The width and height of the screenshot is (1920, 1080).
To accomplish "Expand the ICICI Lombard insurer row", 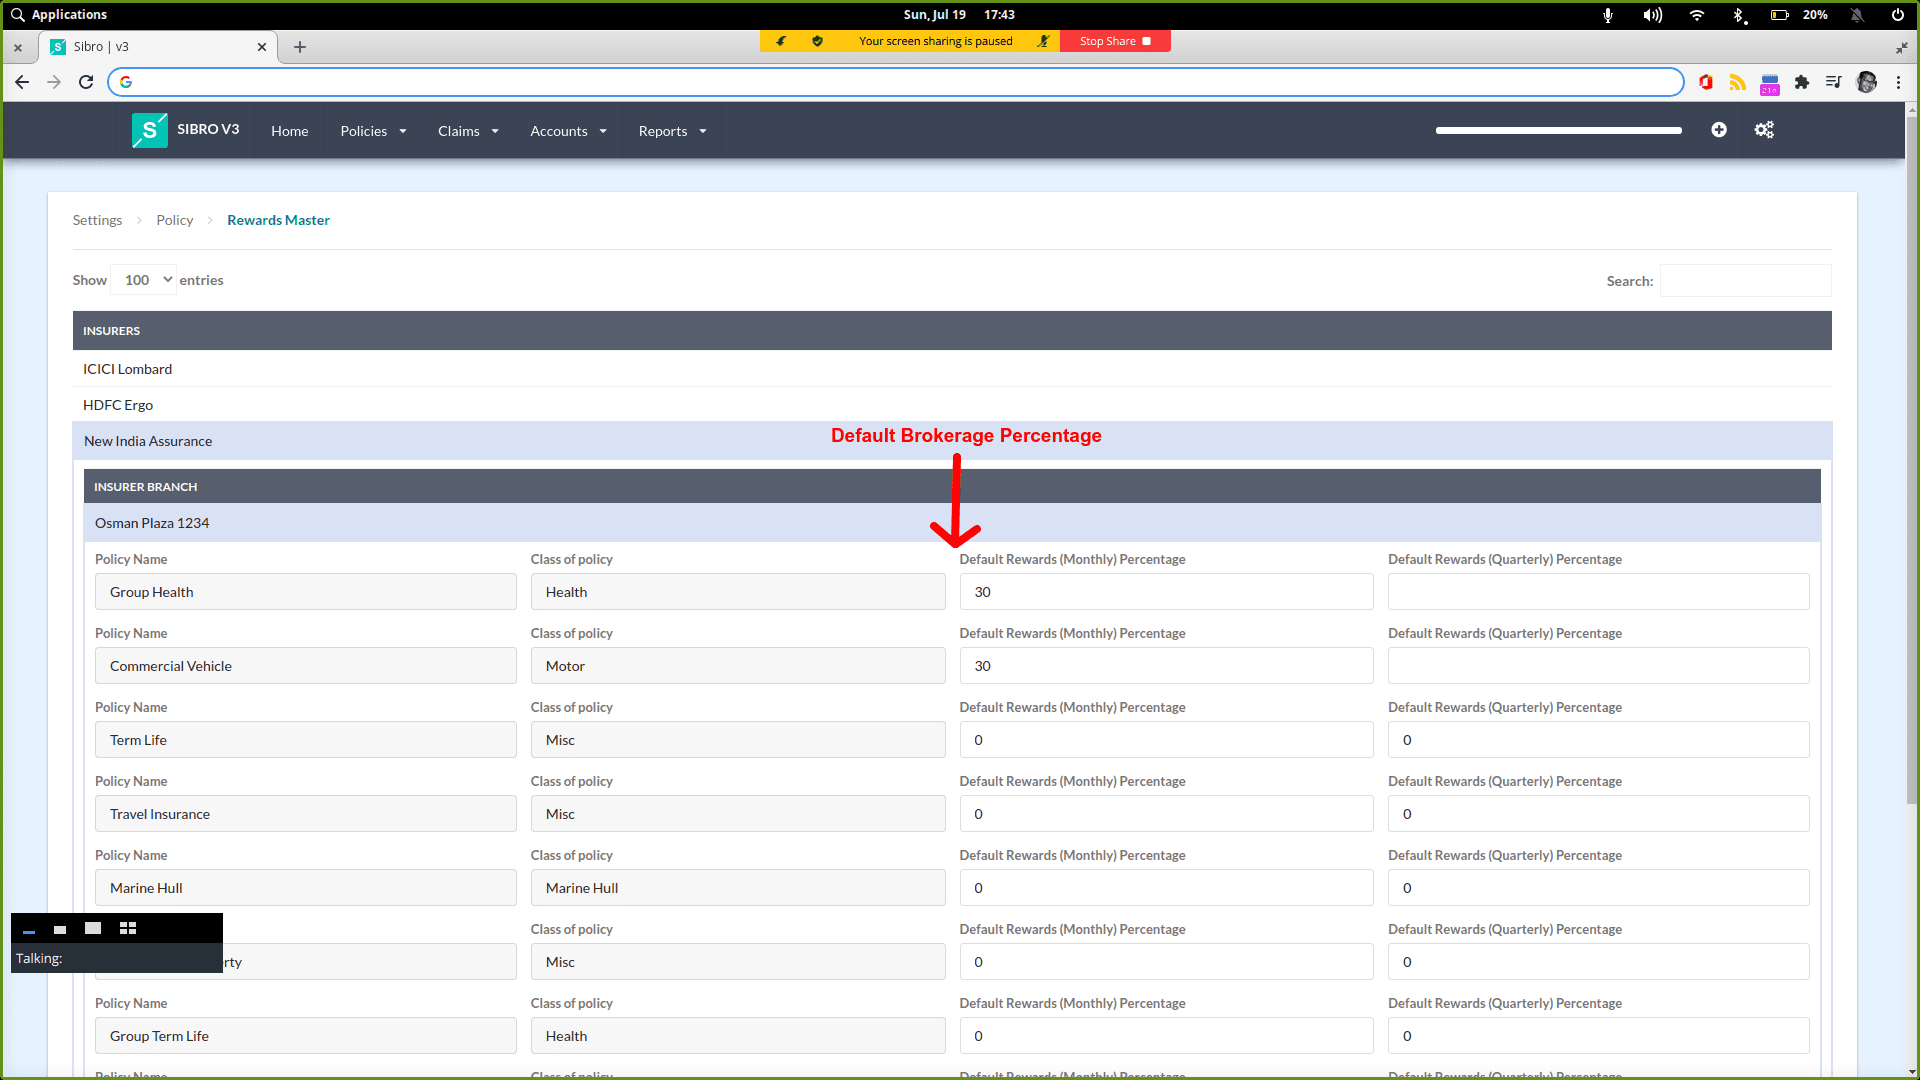I will (x=952, y=369).
